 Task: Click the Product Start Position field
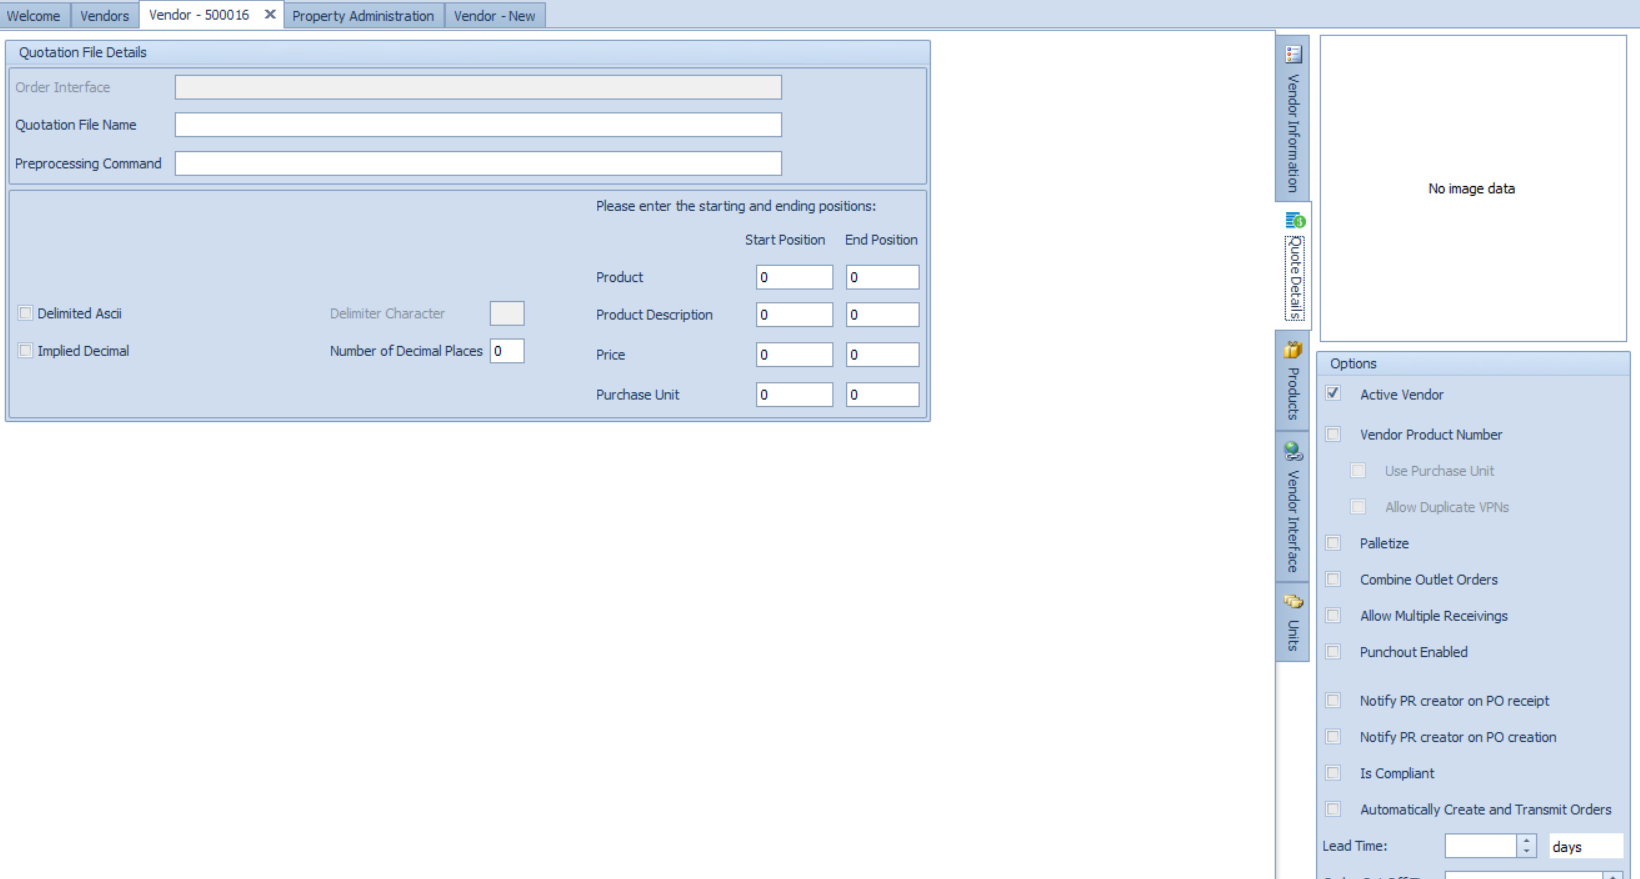(794, 277)
